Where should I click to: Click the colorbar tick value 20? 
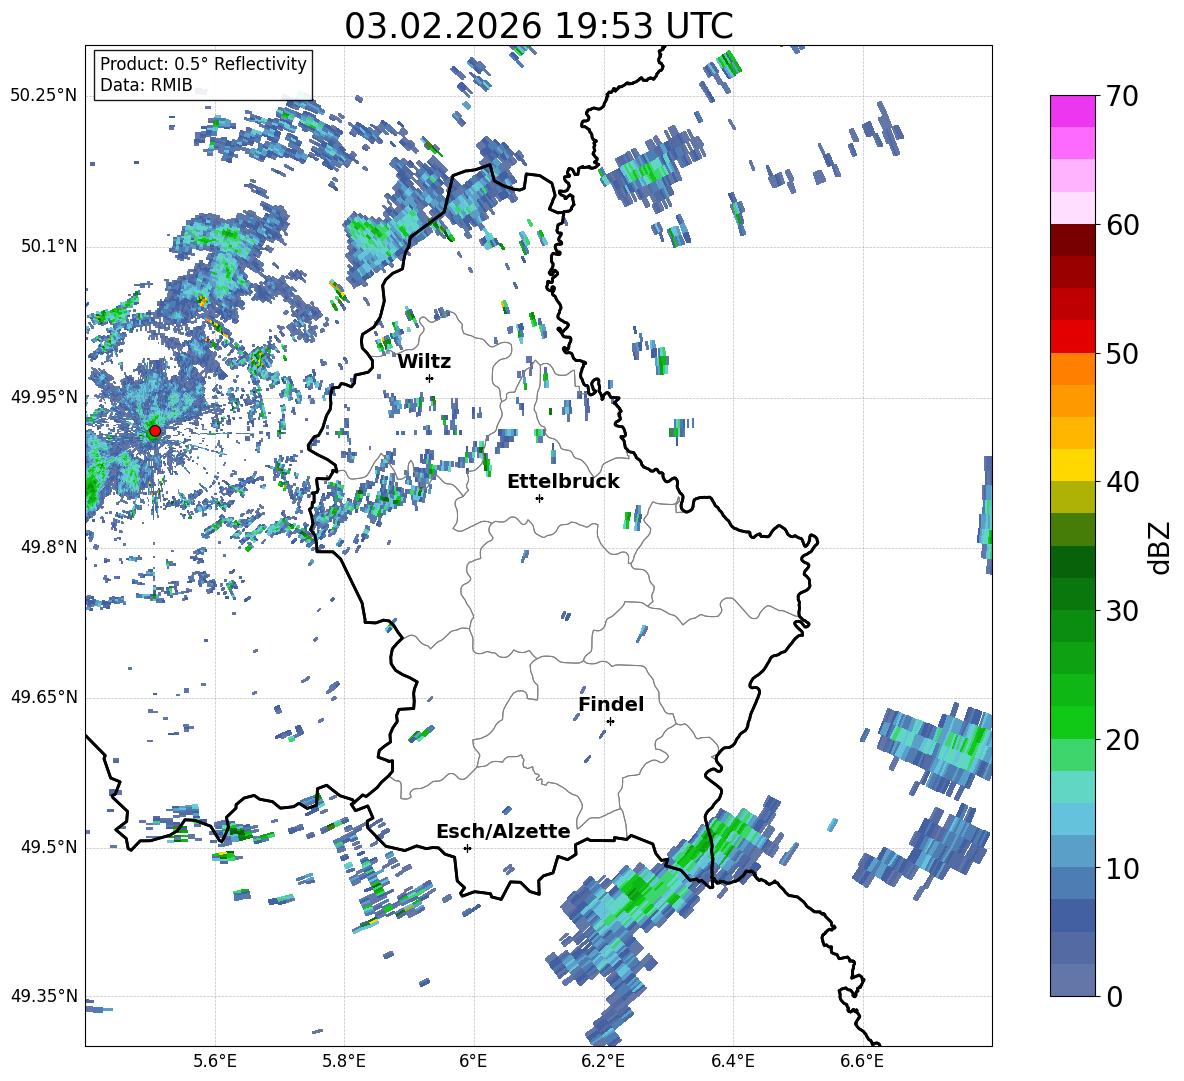point(1122,739)
